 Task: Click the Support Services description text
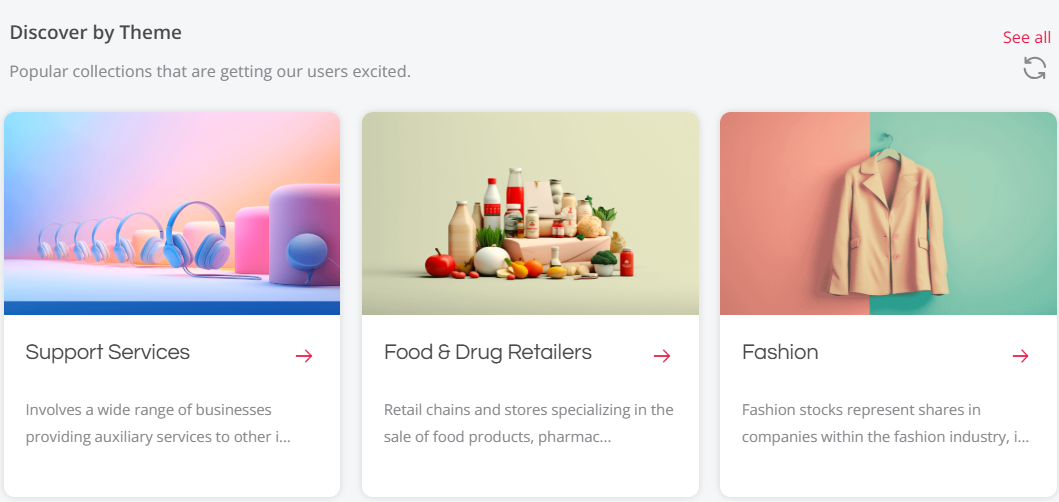tap(158, 423)
